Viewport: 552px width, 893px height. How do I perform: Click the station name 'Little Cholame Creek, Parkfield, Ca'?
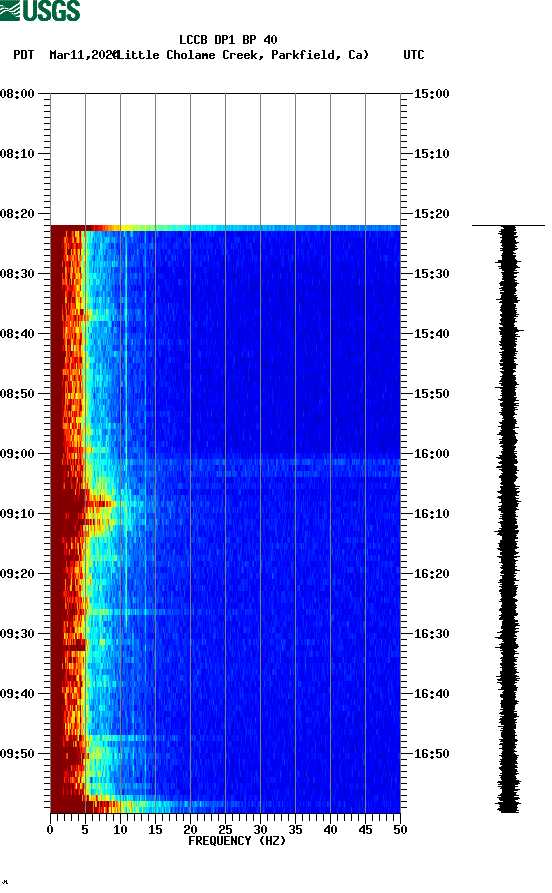[242, 55]
